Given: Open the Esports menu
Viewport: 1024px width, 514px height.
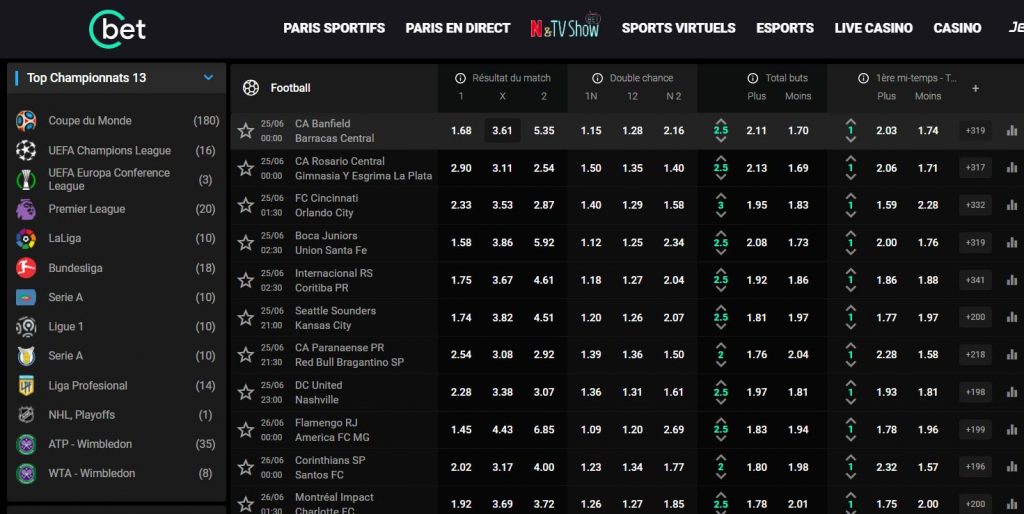Looking at the screenshot, I should click(785, 28).
